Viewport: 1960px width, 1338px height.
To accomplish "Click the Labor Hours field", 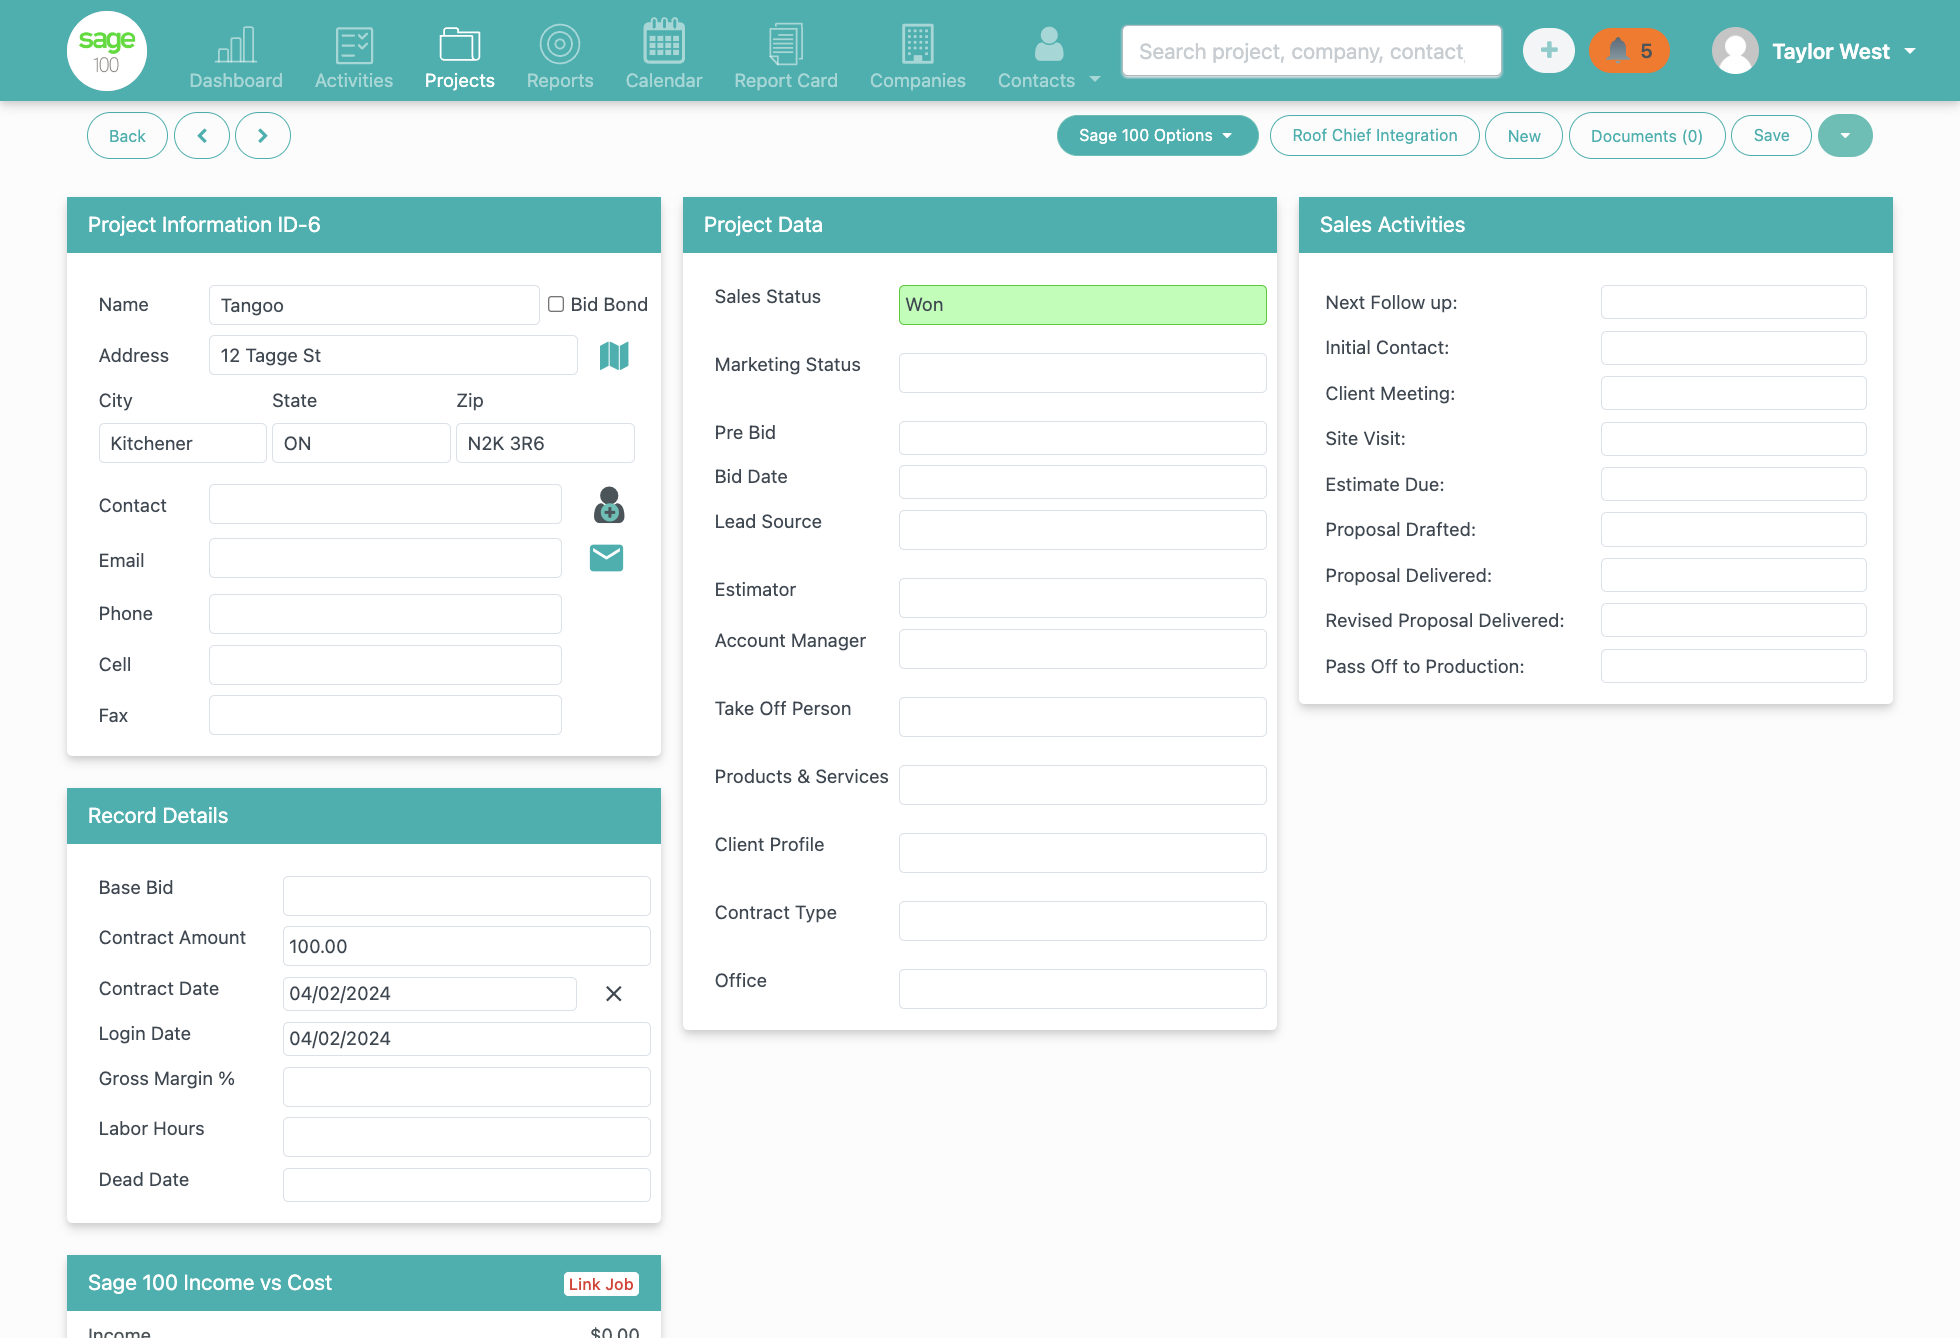I will pyautogui.click(x=467, y=1137).
